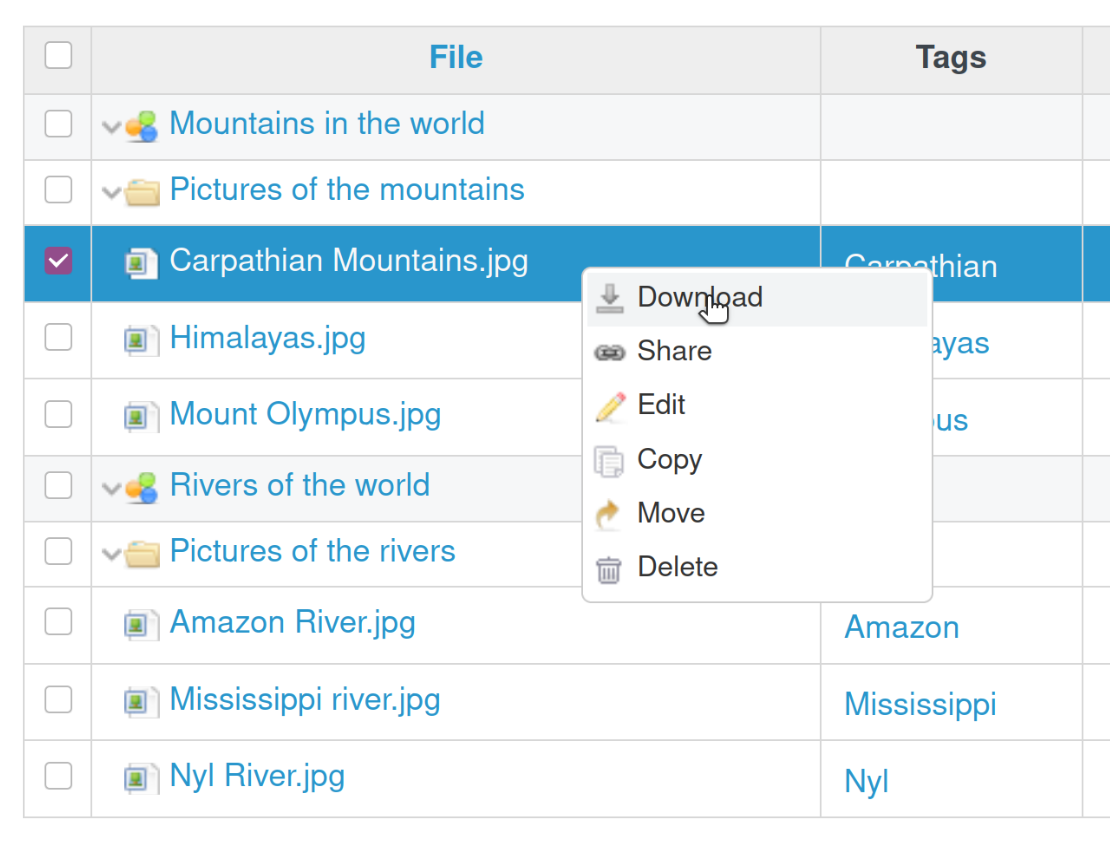Screen dimensions: 1110x854
Task: Check the checkbox for Amazon River.jpg
Action: coord(58,622)
